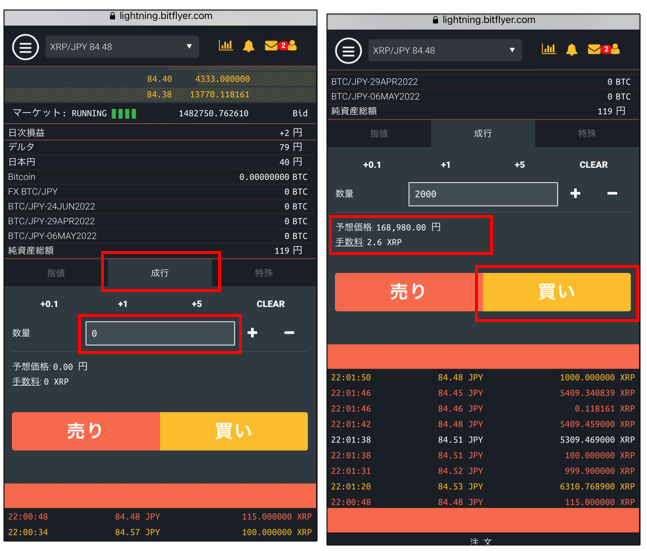
Task: Open user account icon in left screenshot
Action: click(292, 45)
